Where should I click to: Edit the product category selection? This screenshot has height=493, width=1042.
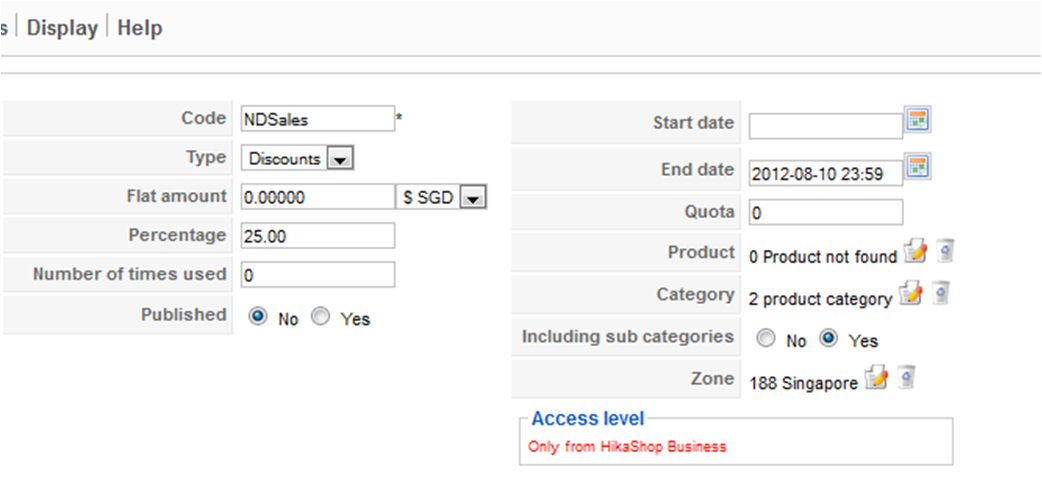[909, 294]
